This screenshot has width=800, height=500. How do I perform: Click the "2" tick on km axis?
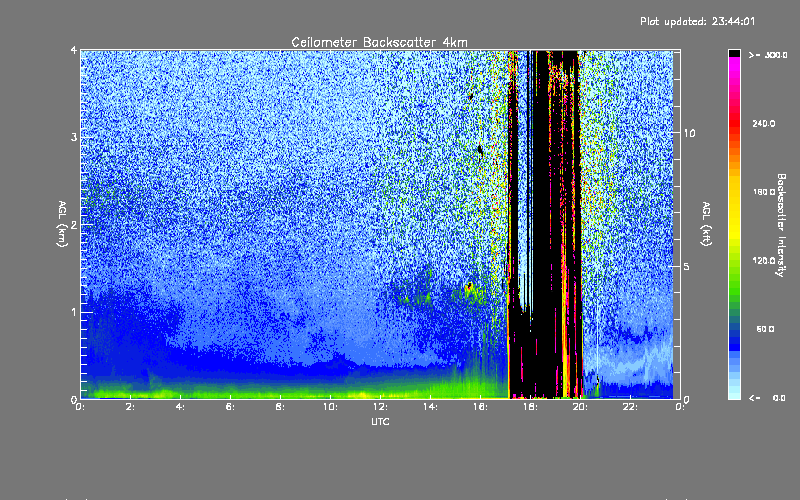(74, 224)
